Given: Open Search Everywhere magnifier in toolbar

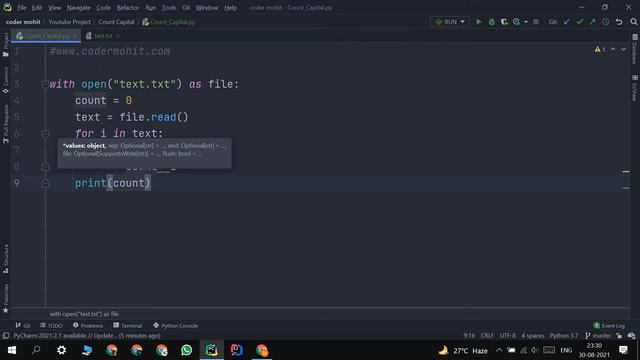Looking at the screenshot, I should tap(633, 22).
